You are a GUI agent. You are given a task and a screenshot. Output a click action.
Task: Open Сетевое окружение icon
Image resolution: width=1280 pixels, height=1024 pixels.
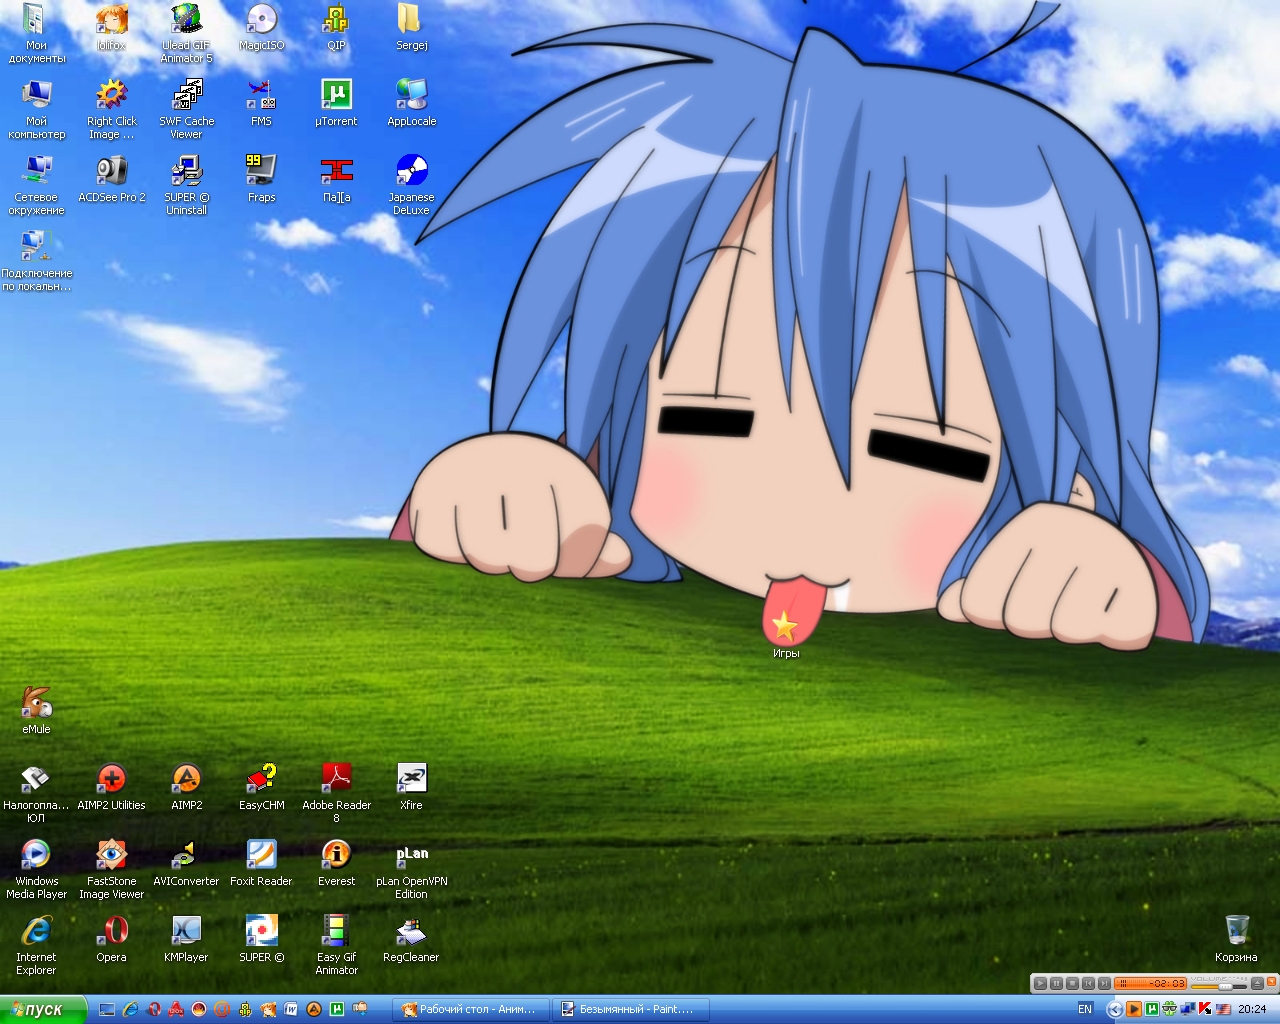pos(36,185)
